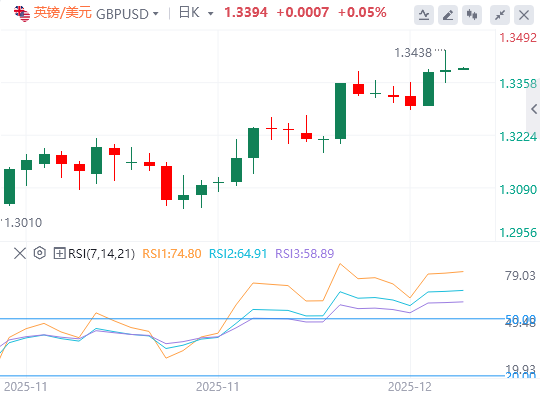
Task: Toggle the RSI1:74.80 orange line label
Action: tap(172, 254)
